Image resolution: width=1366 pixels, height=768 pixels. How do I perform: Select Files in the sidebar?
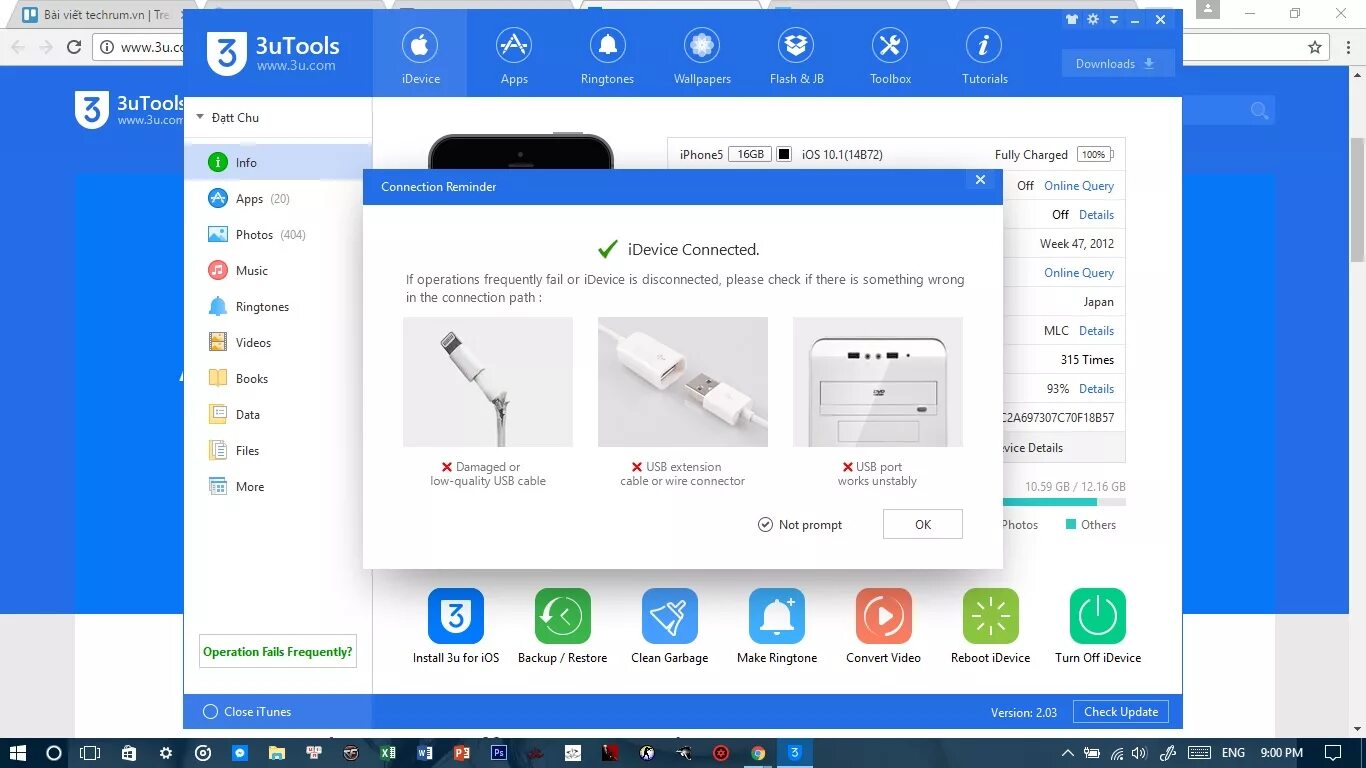[278, 450]
